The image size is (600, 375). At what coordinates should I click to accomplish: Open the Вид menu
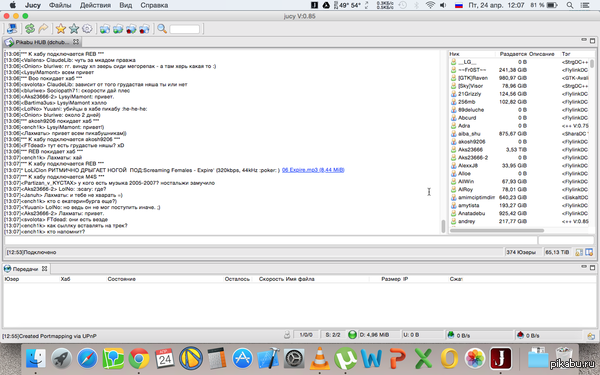click(x=126, y=5)
